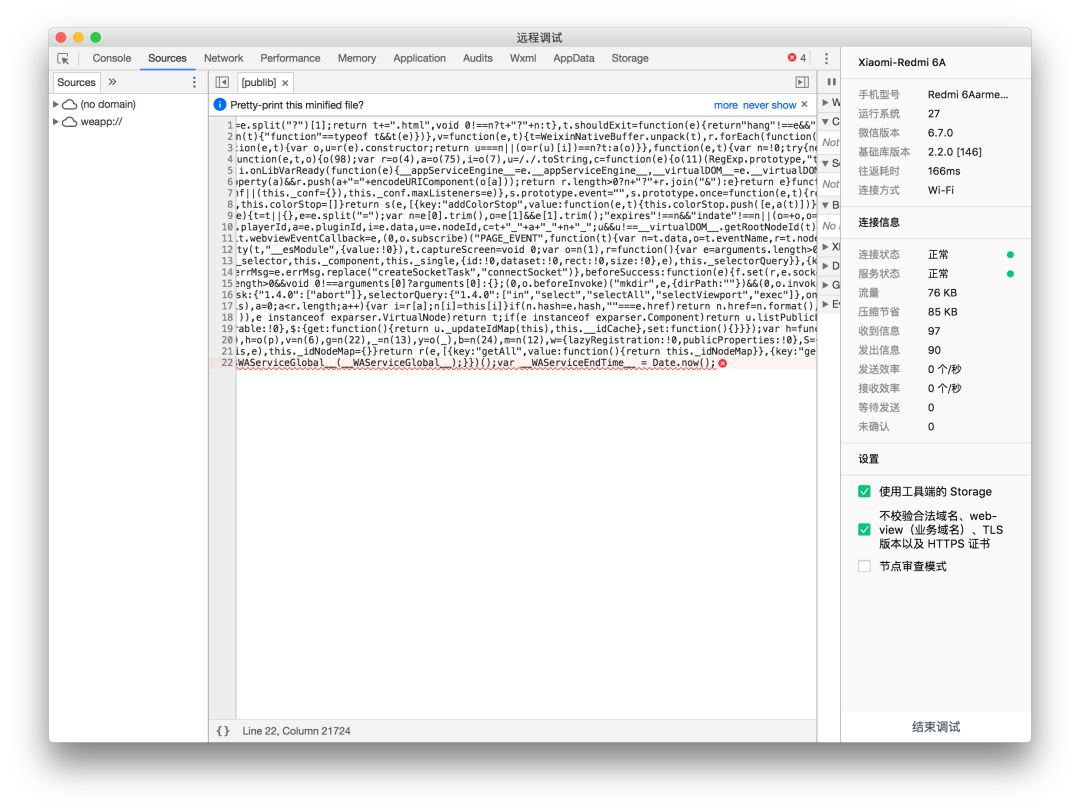Activate the inspect element picker icon
The image size is (1080, 812).
63,59
